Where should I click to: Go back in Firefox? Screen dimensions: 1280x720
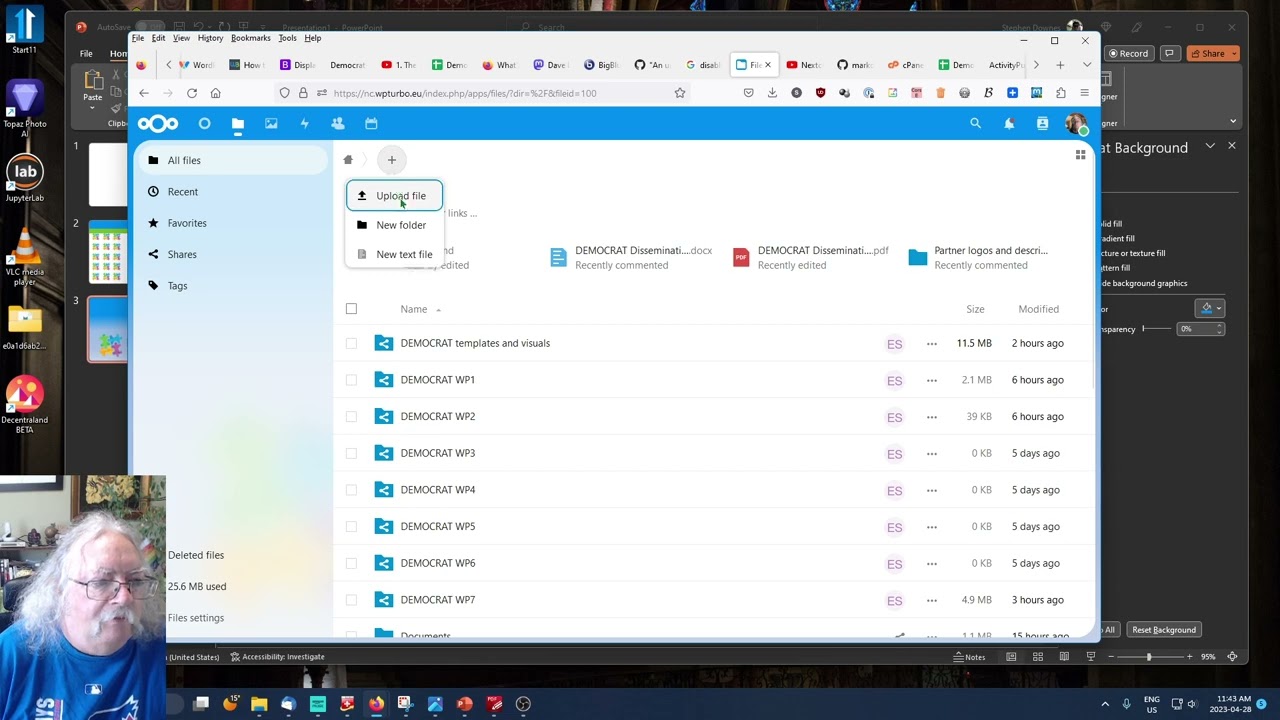[x=144, y=93]
